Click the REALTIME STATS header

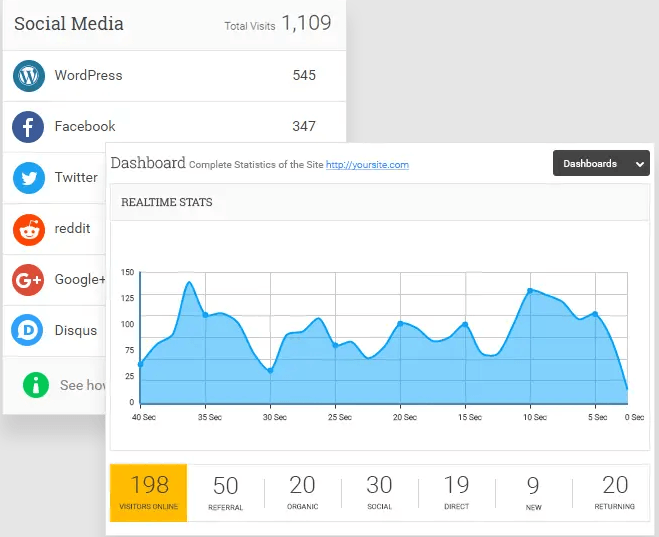coord(167,202)
